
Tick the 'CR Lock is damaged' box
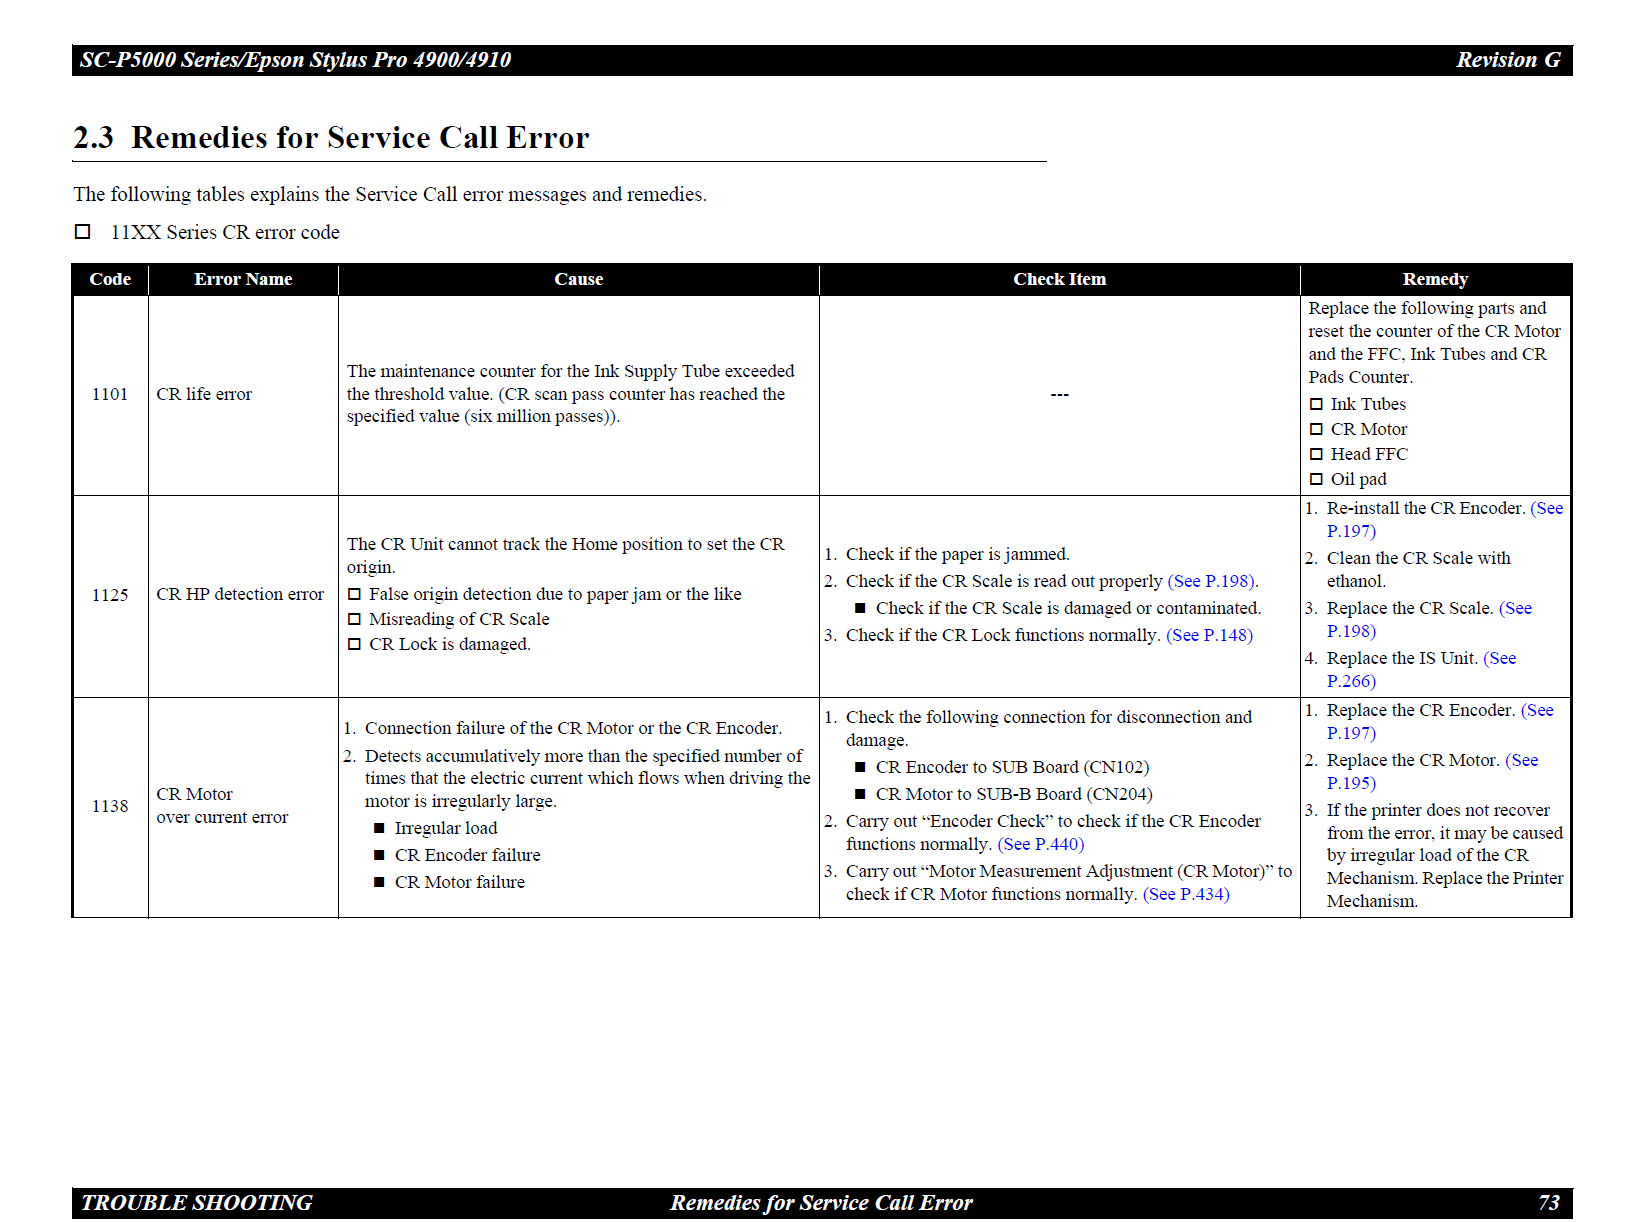(x=354, y=644)
